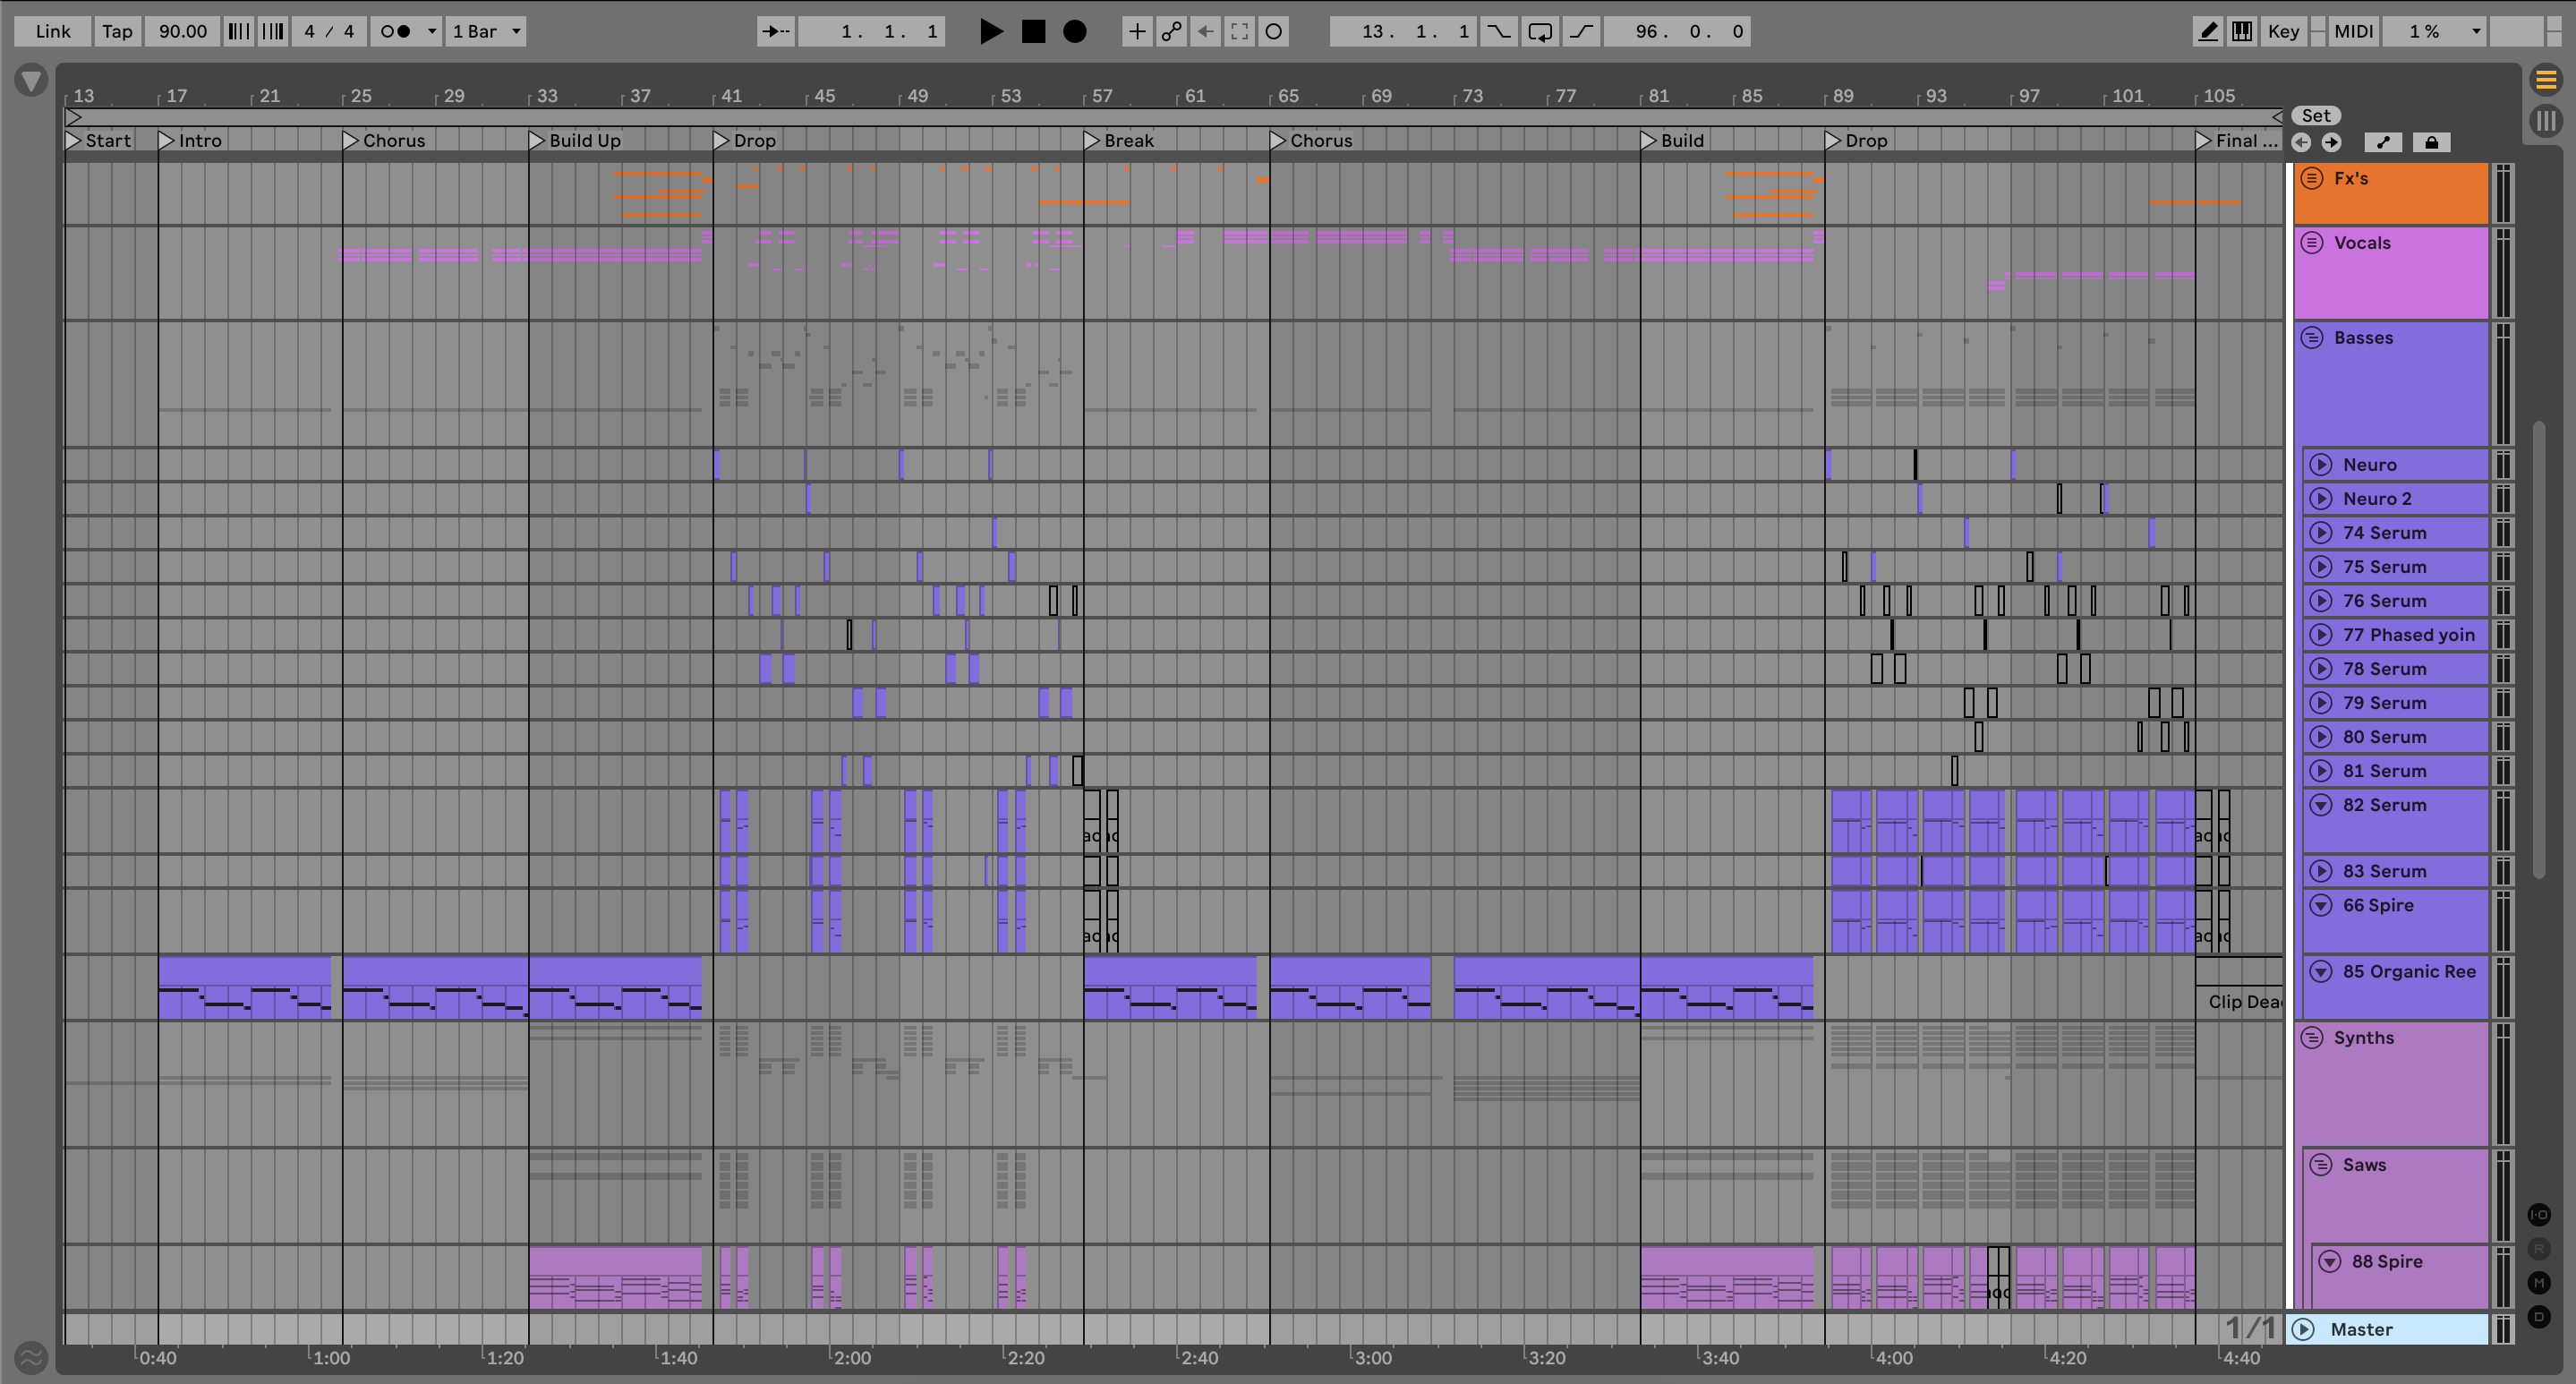2576x1384 pixels.
Task: Switch to Session View selector icon
Action: [x=2546, y=121]
